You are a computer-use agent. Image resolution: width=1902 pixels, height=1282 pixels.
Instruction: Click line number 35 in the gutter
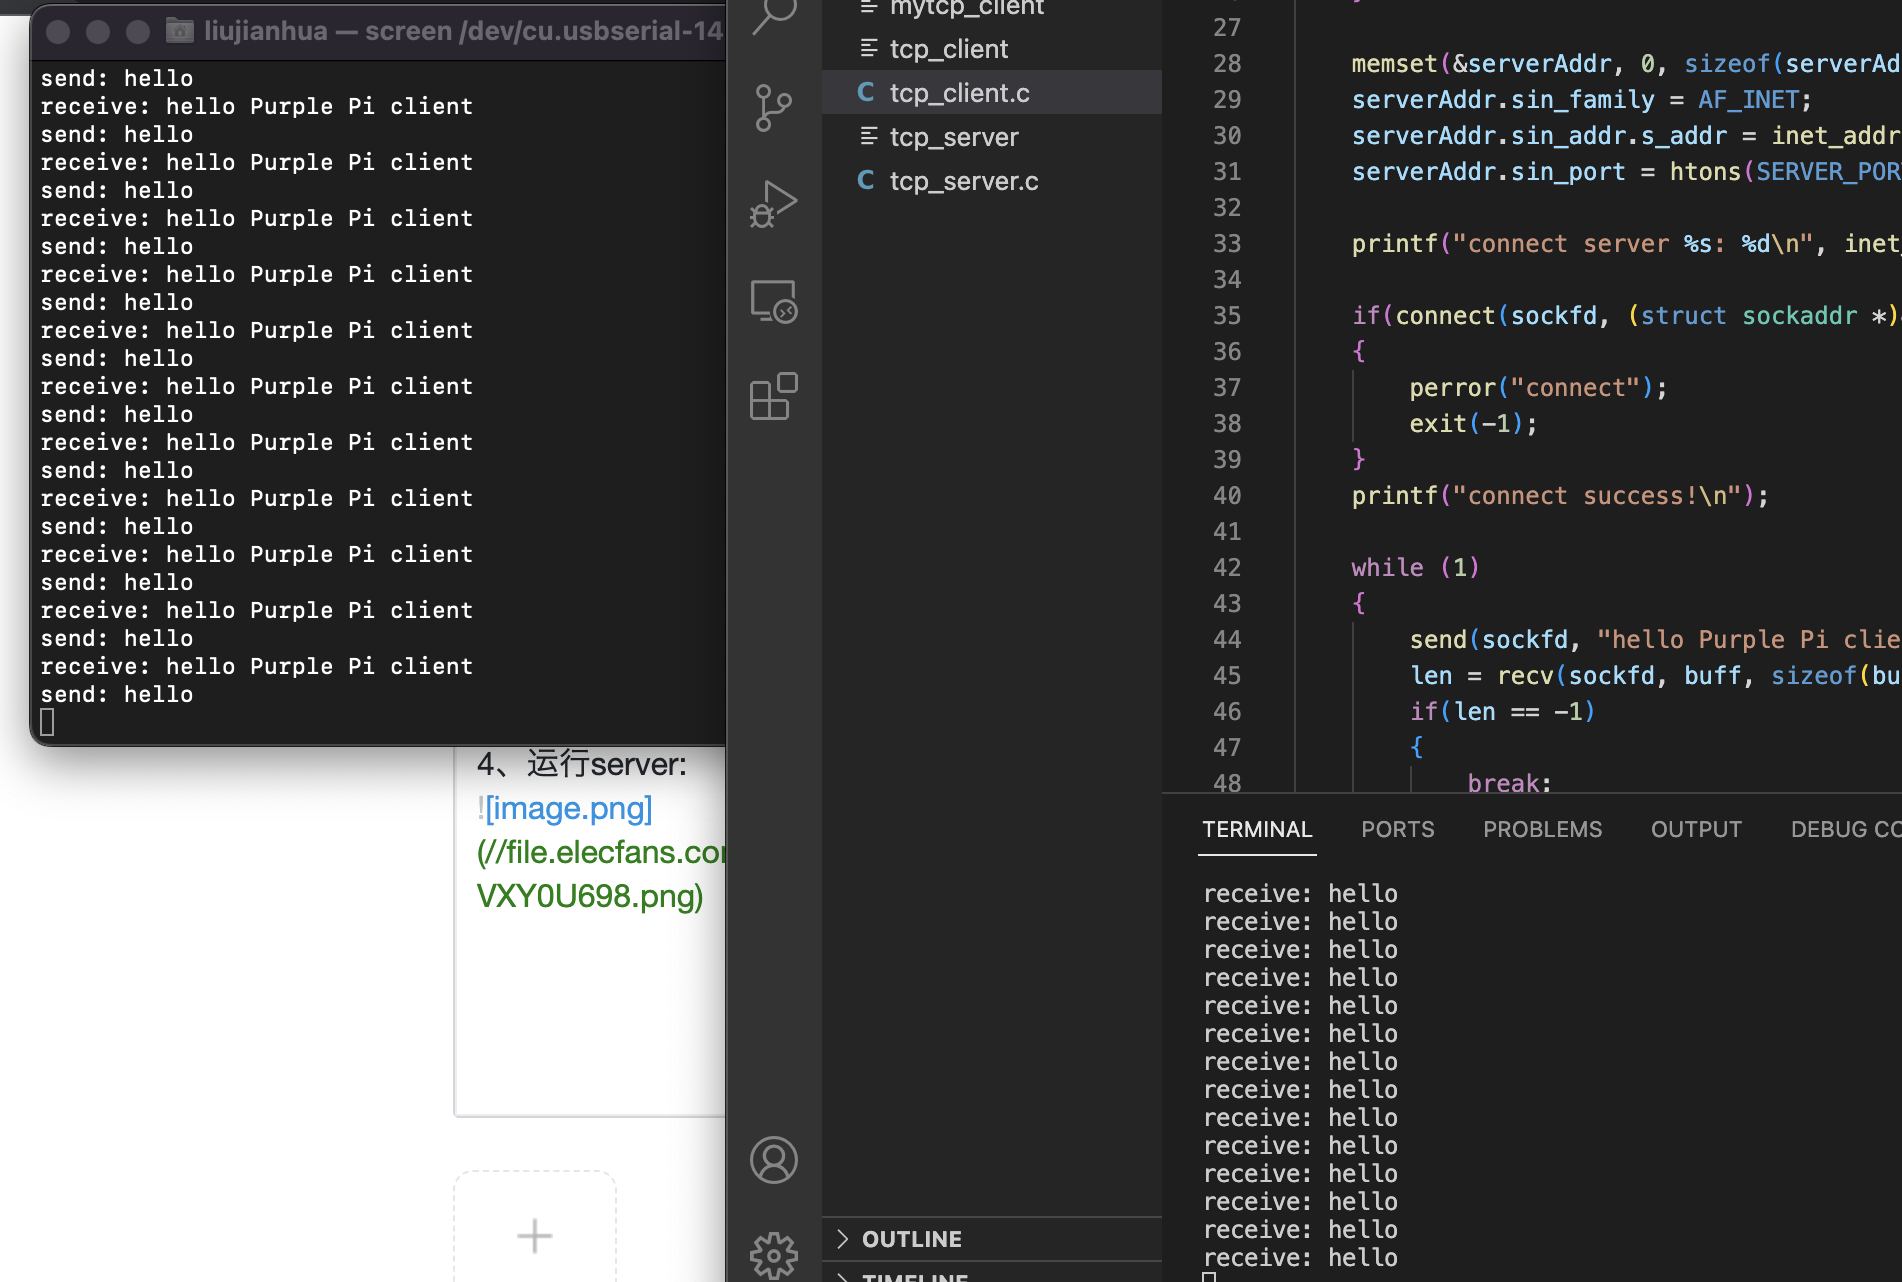(x=1227, y=316)
